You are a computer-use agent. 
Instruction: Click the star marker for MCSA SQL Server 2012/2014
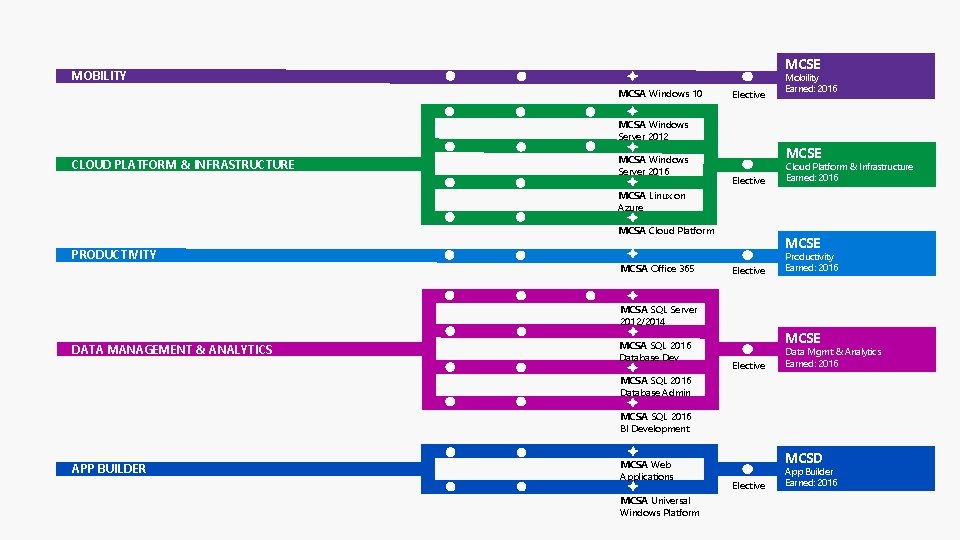(x=632, y=296)
